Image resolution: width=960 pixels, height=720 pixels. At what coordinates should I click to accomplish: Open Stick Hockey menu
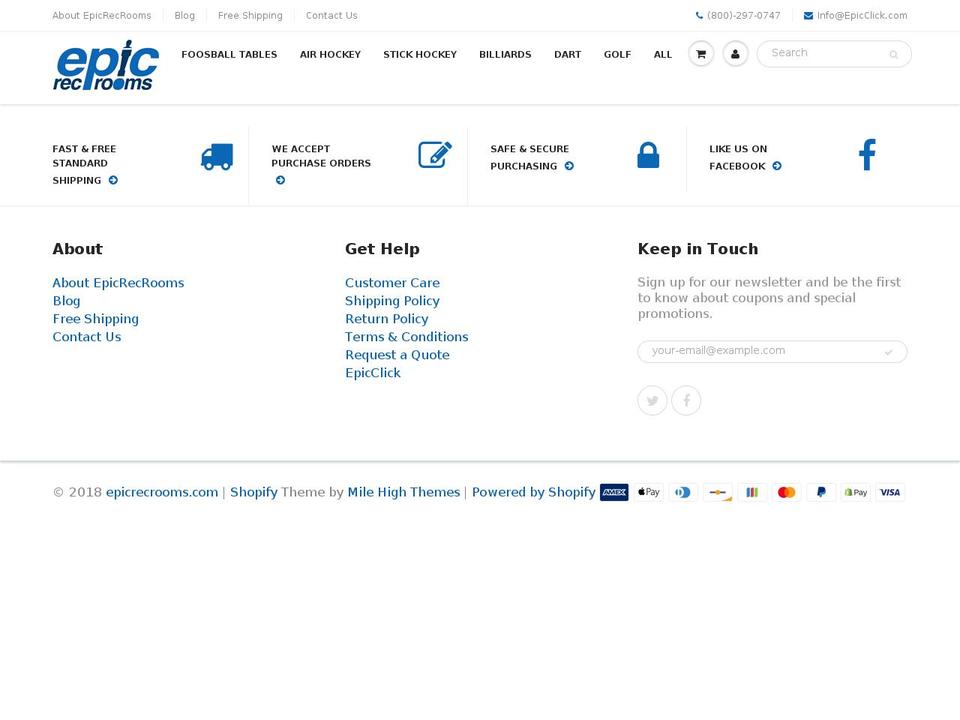[x=420, y=54]
